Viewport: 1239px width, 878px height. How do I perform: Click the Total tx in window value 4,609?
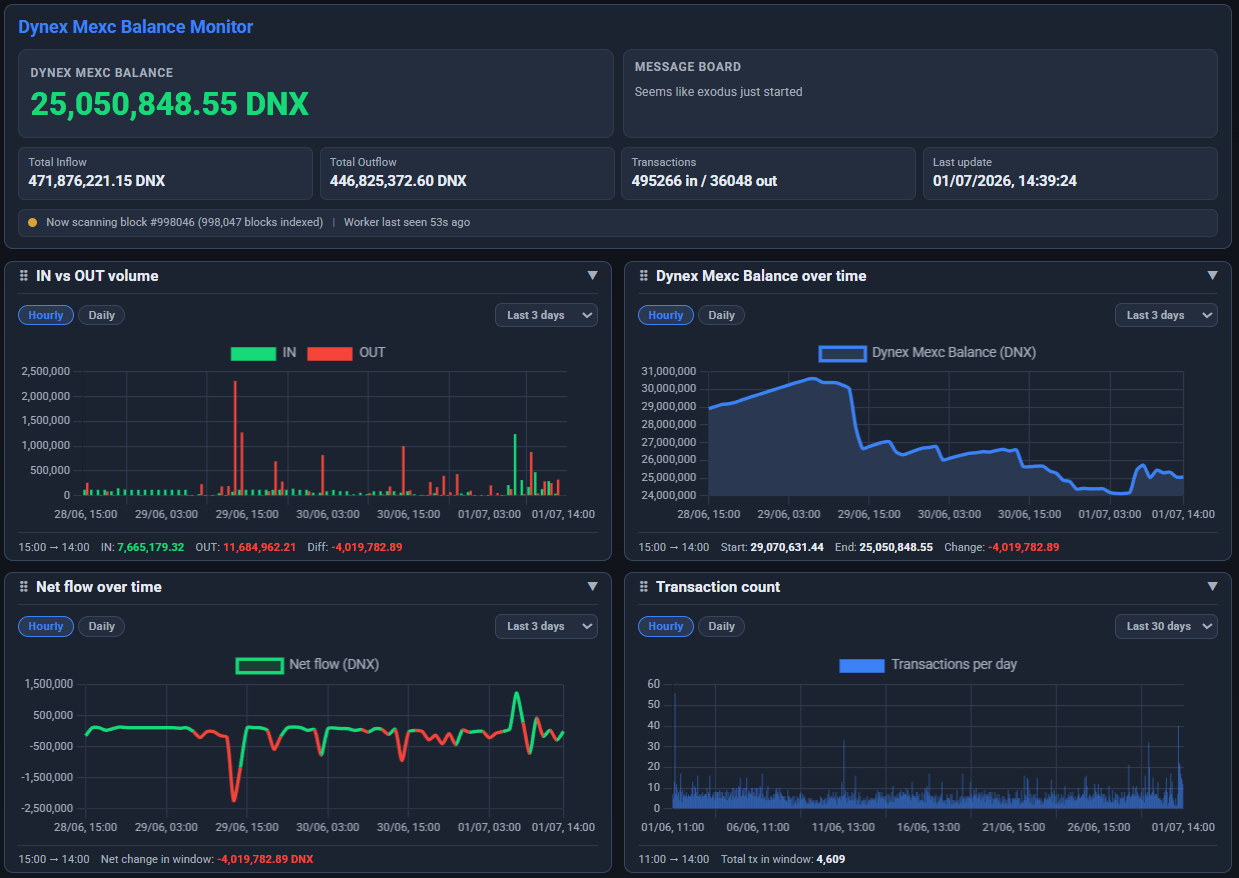tap(832, 859)
